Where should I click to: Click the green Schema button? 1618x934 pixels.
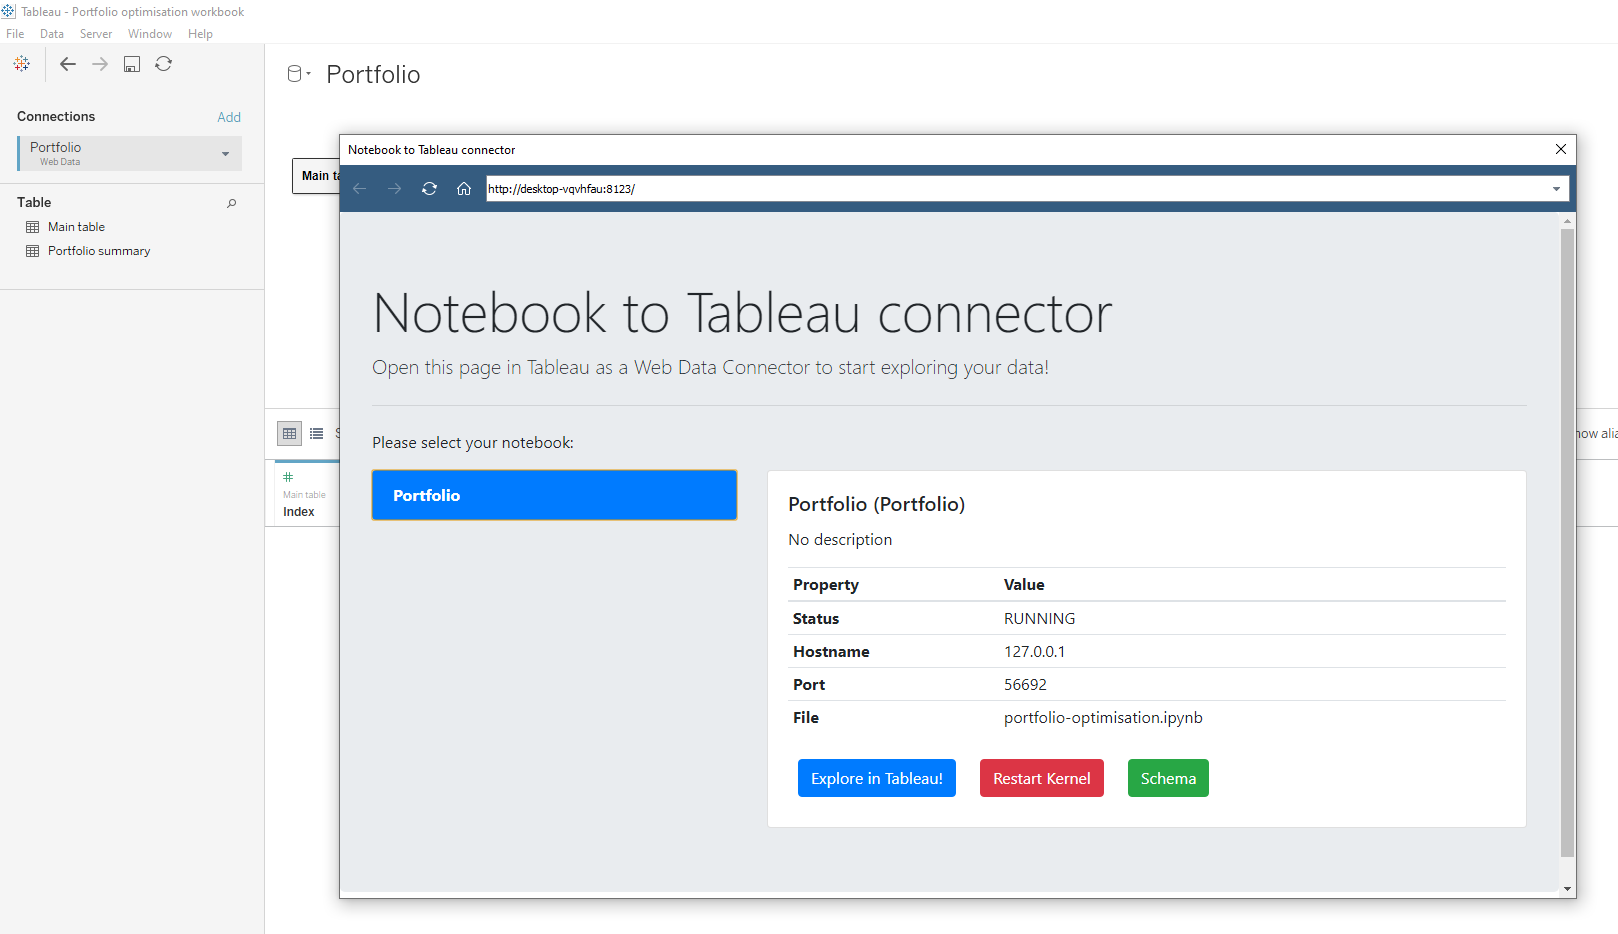click(1168, 778)
